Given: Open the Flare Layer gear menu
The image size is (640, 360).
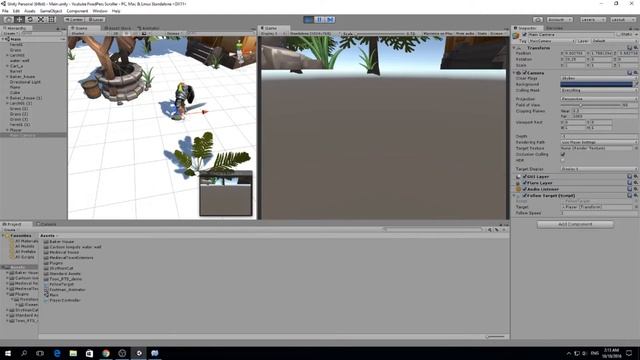Looking at the screenshot, I should pyautogui.click(x=636, y=183).
